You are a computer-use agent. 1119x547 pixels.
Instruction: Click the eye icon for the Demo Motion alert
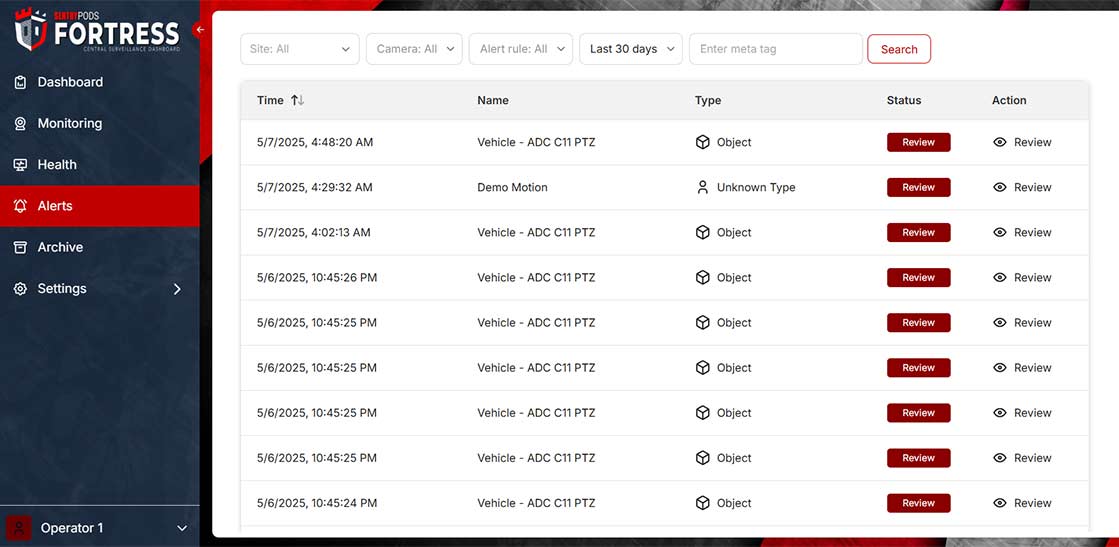[1000, 187]
